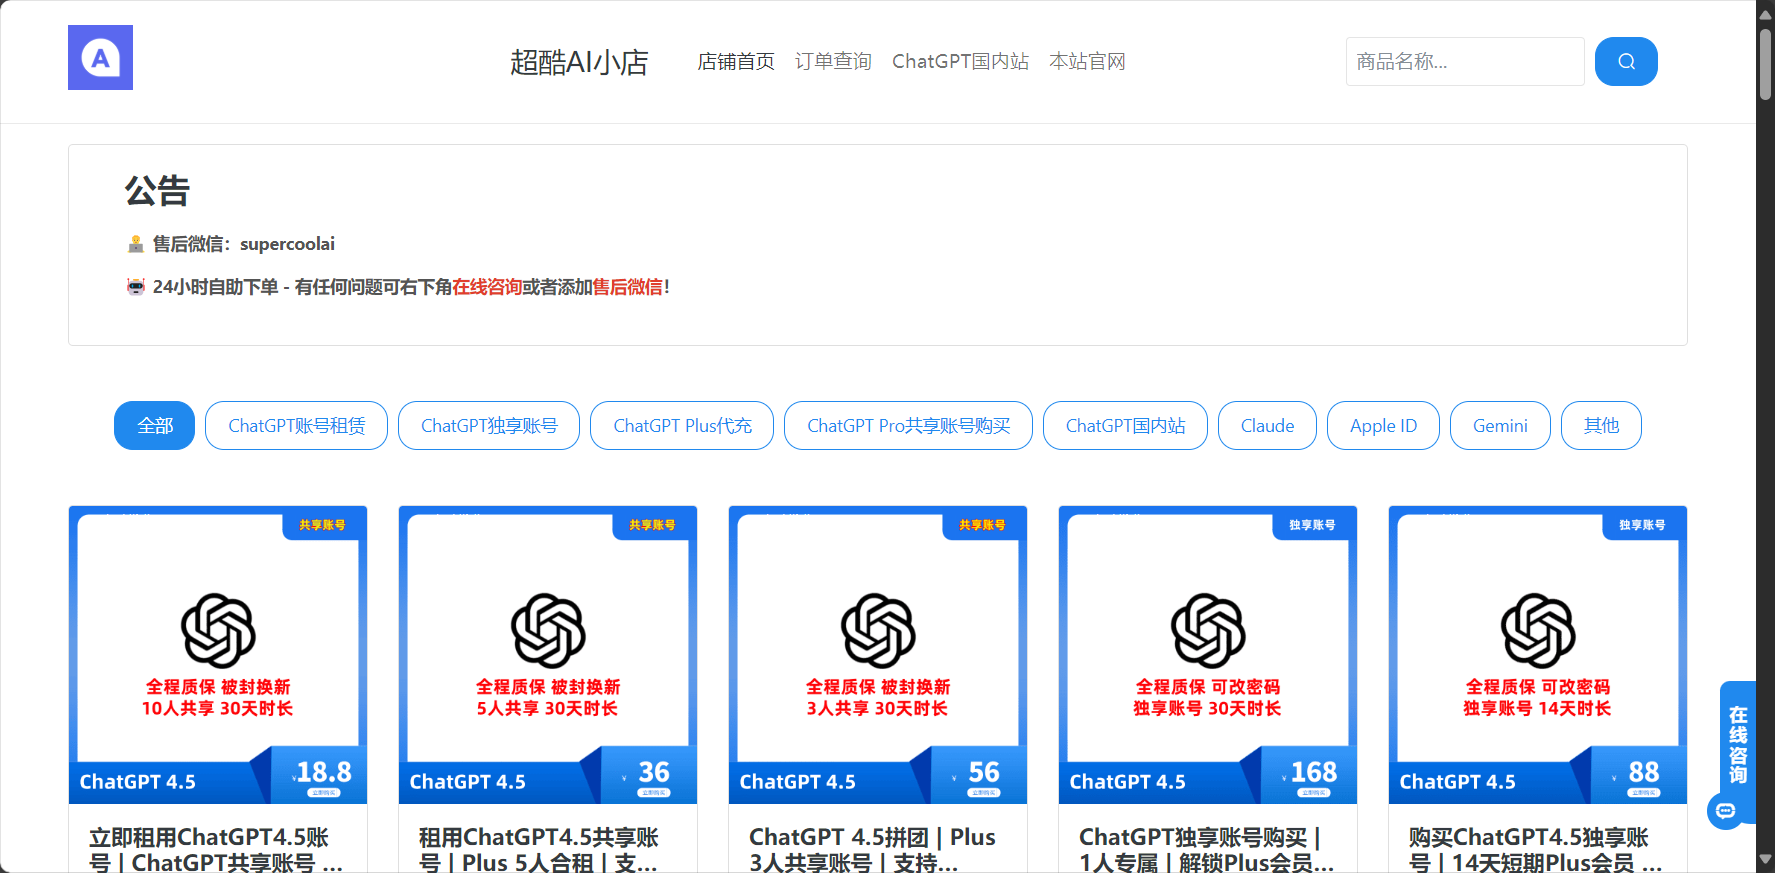
Task: Click the 18.8 price tag
Action: [x=323, y=773]
